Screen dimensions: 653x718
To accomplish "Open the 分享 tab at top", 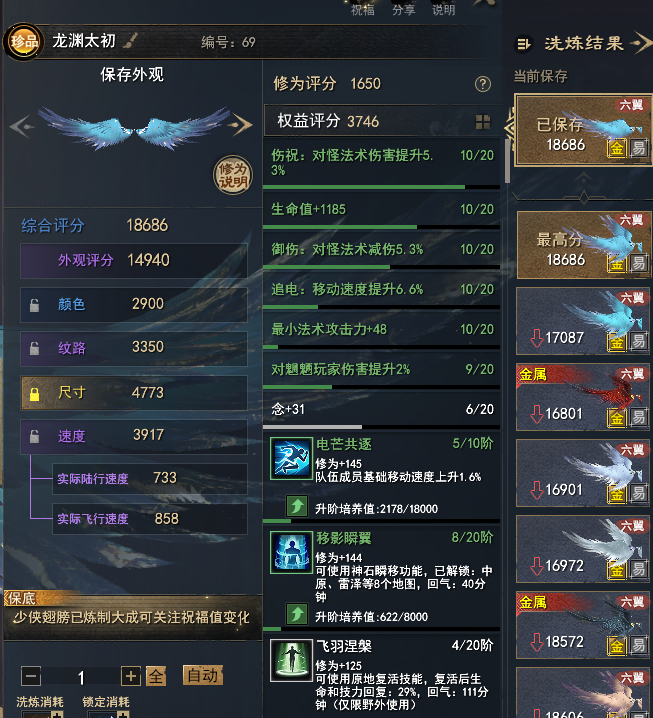I will pos(403,10).
